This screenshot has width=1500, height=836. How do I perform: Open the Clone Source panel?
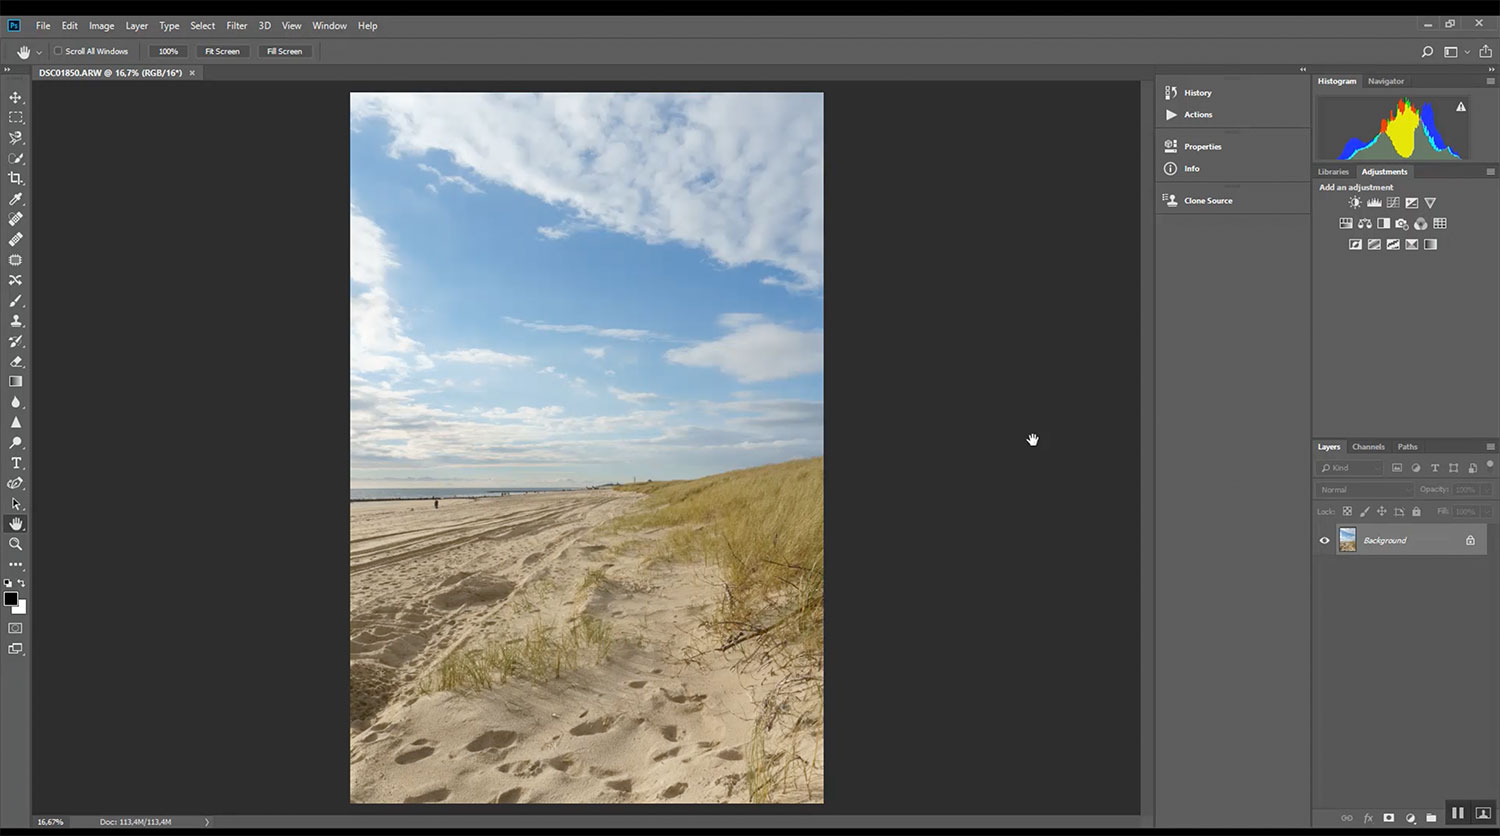click(1207, 201)
